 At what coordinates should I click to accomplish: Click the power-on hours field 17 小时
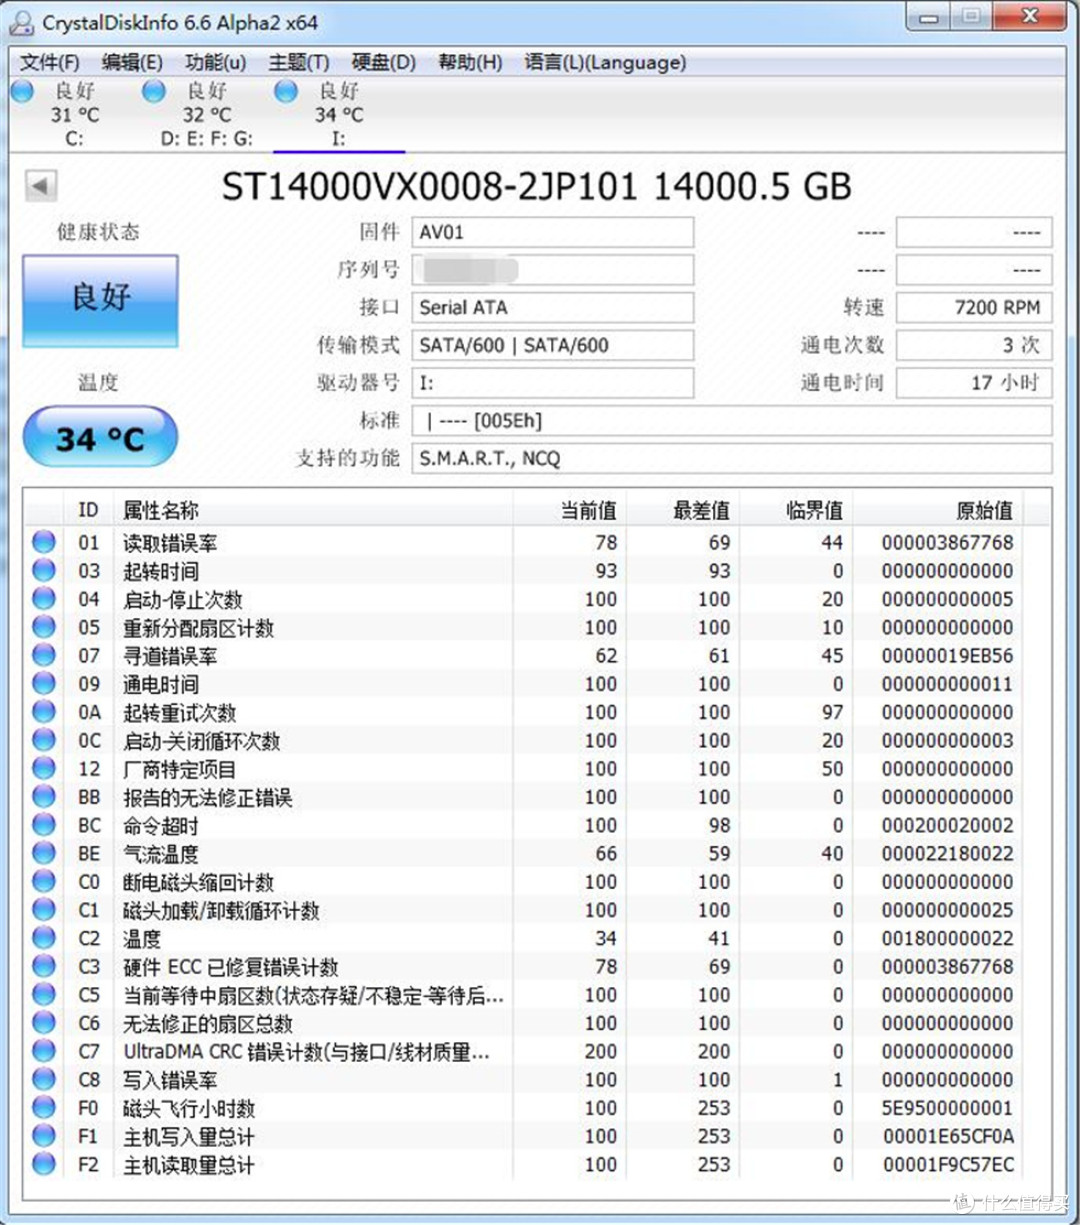(974, 382)
